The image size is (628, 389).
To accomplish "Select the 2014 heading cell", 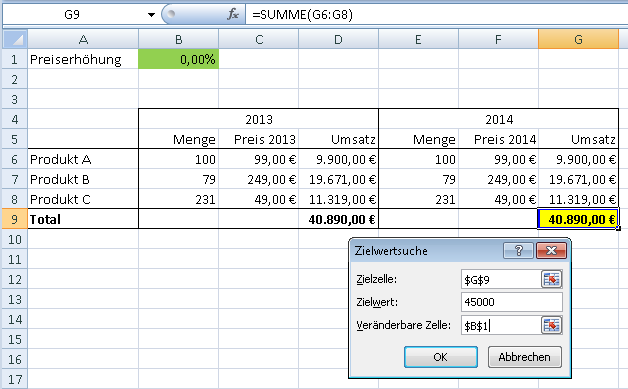I will pyautogui.click(x=499, y=119).
